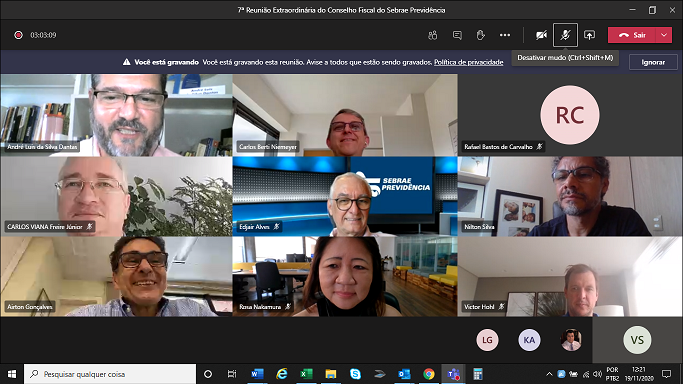
Task: Open File Explorer from taskbar
Action: point(331,374)
